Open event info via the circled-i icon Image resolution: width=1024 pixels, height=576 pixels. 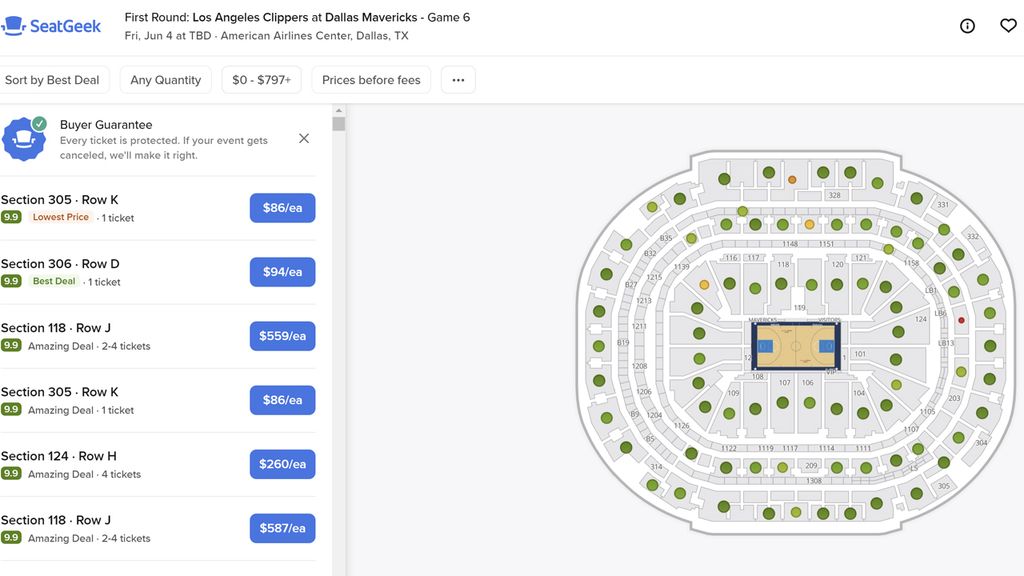[x=966, y=26]
